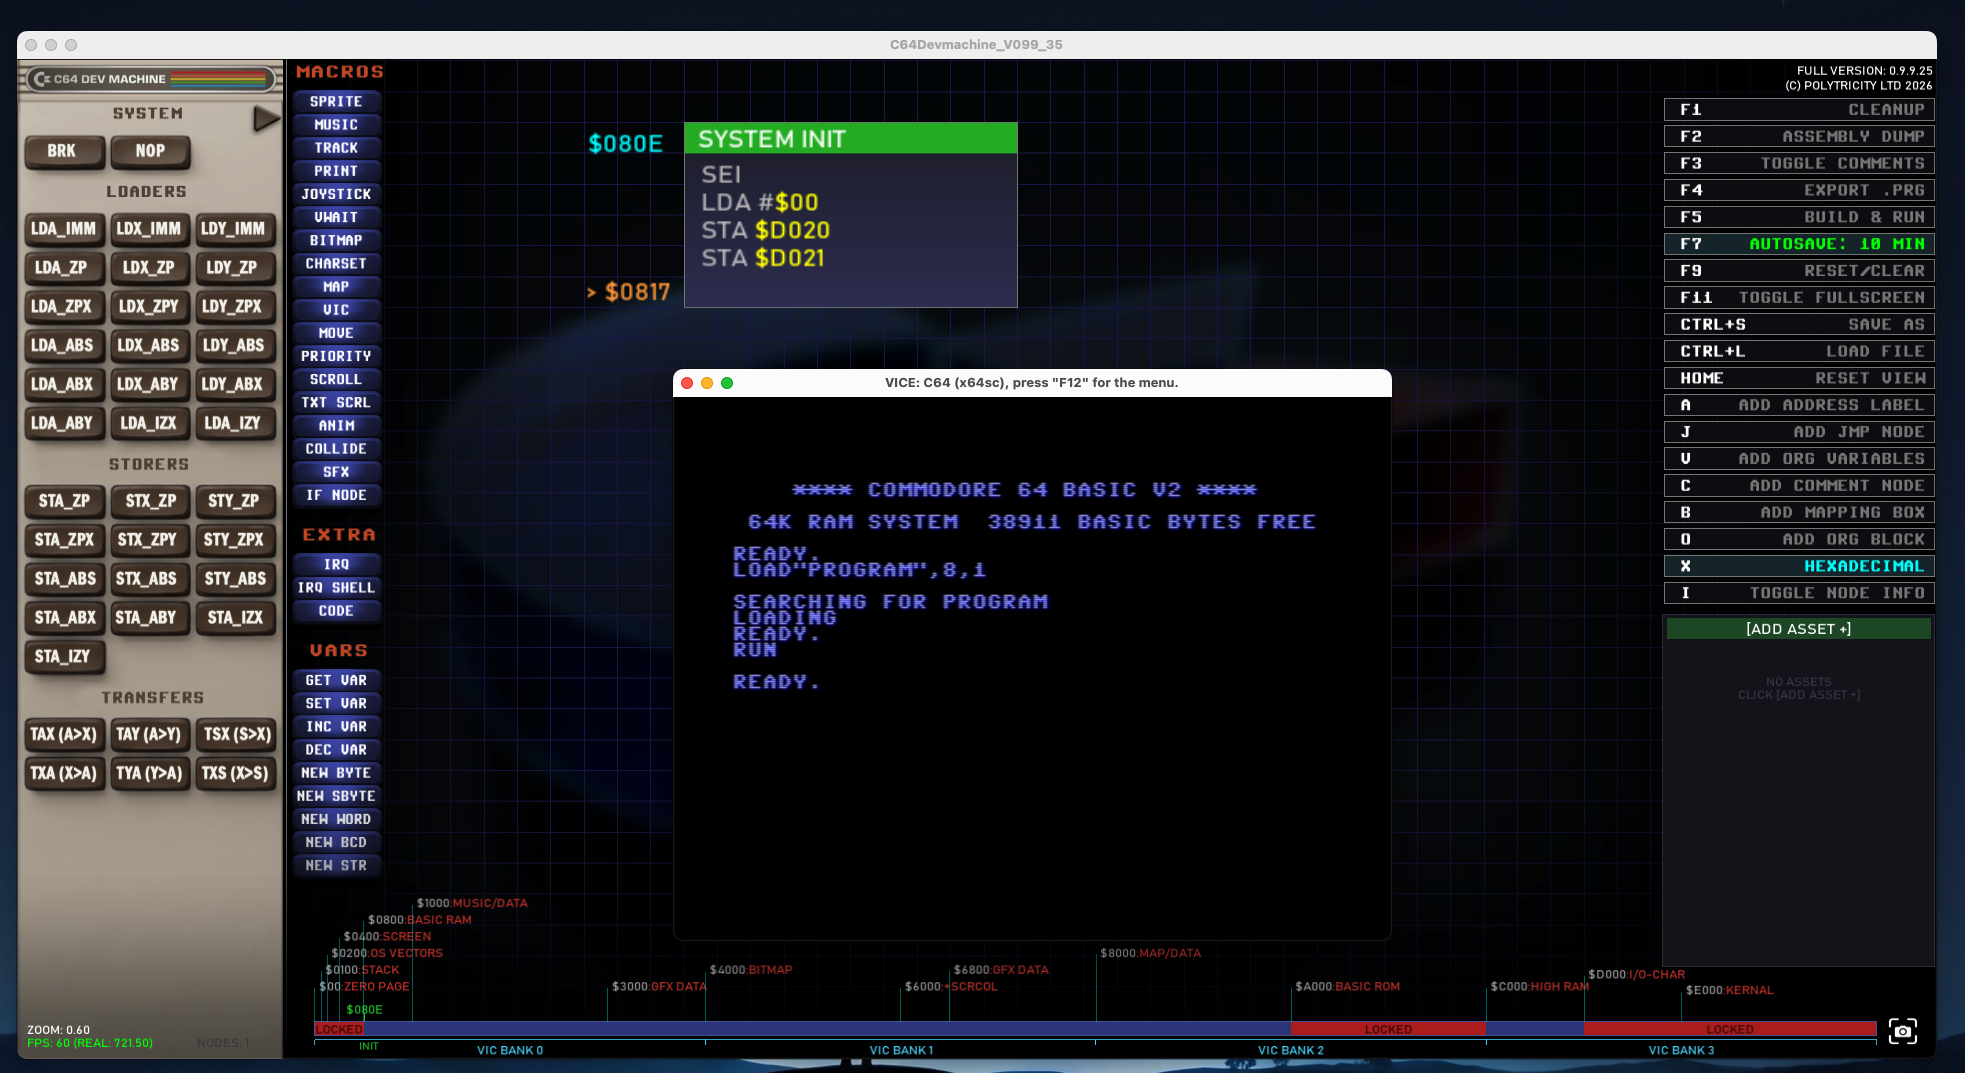This screenshot has height=1073, width=1965.
Task: Select the MUSIC macro
Action: (x=336, y=125)
